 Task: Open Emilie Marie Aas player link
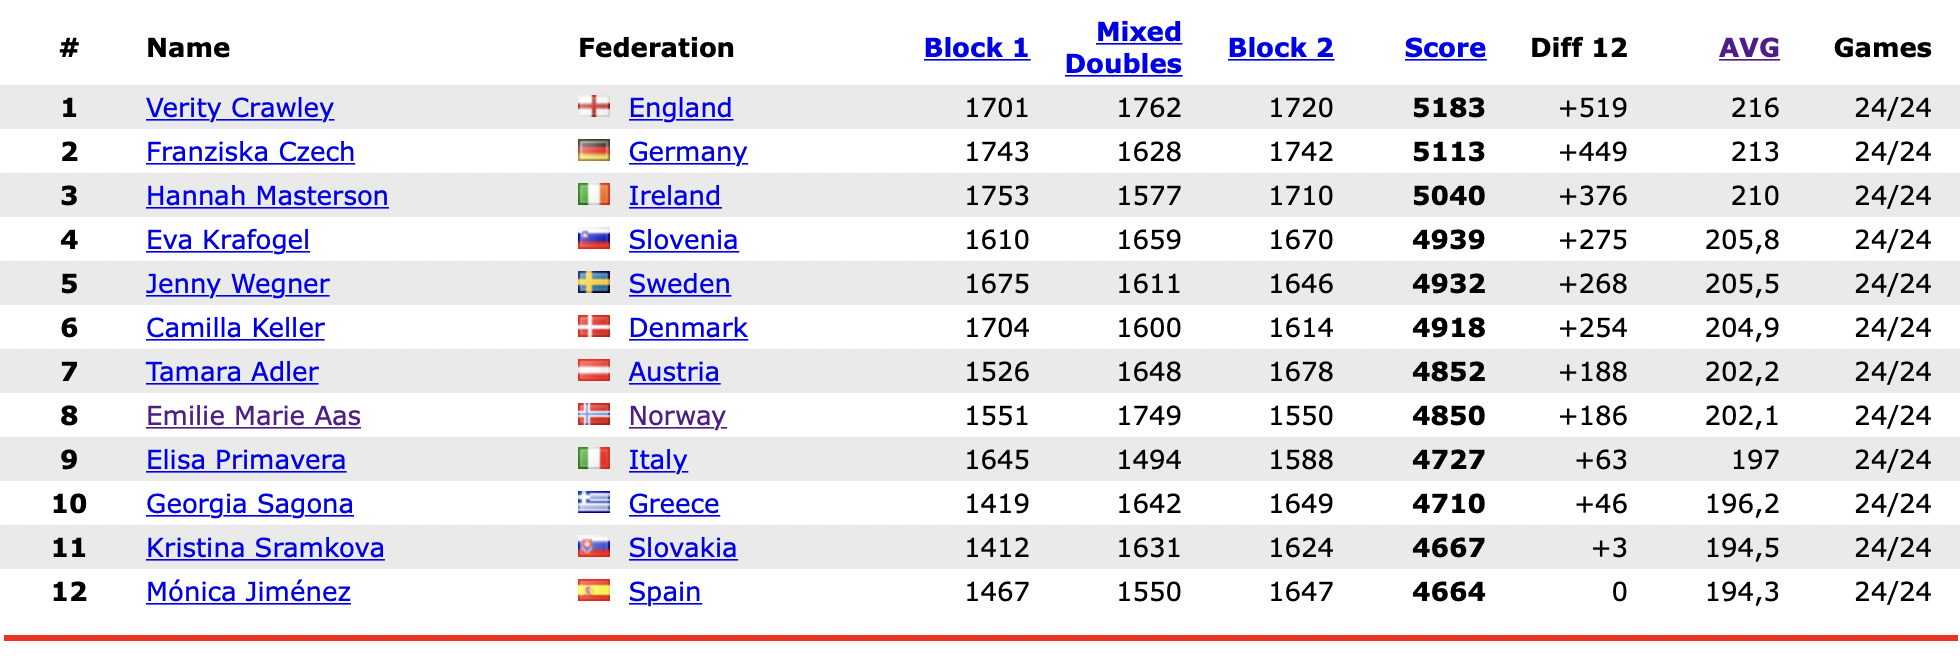pyautogui.click(x=253, y=416)
